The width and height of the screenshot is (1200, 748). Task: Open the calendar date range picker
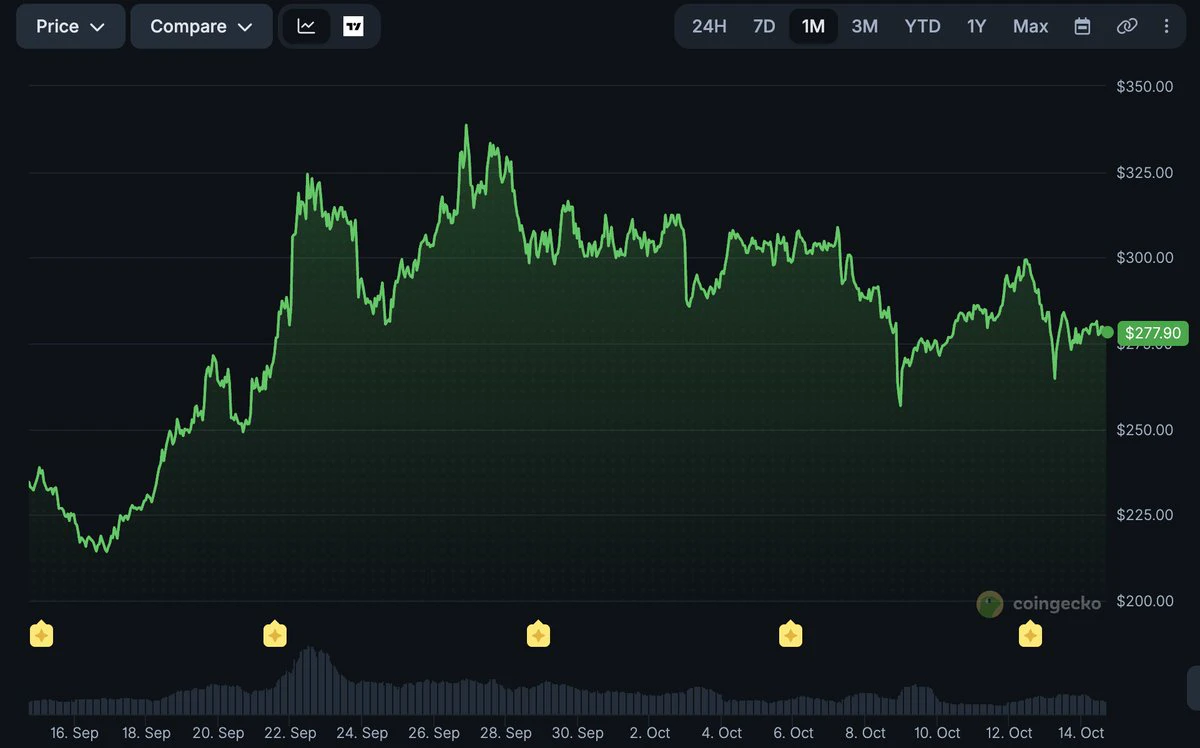[x=1082, y=26]
